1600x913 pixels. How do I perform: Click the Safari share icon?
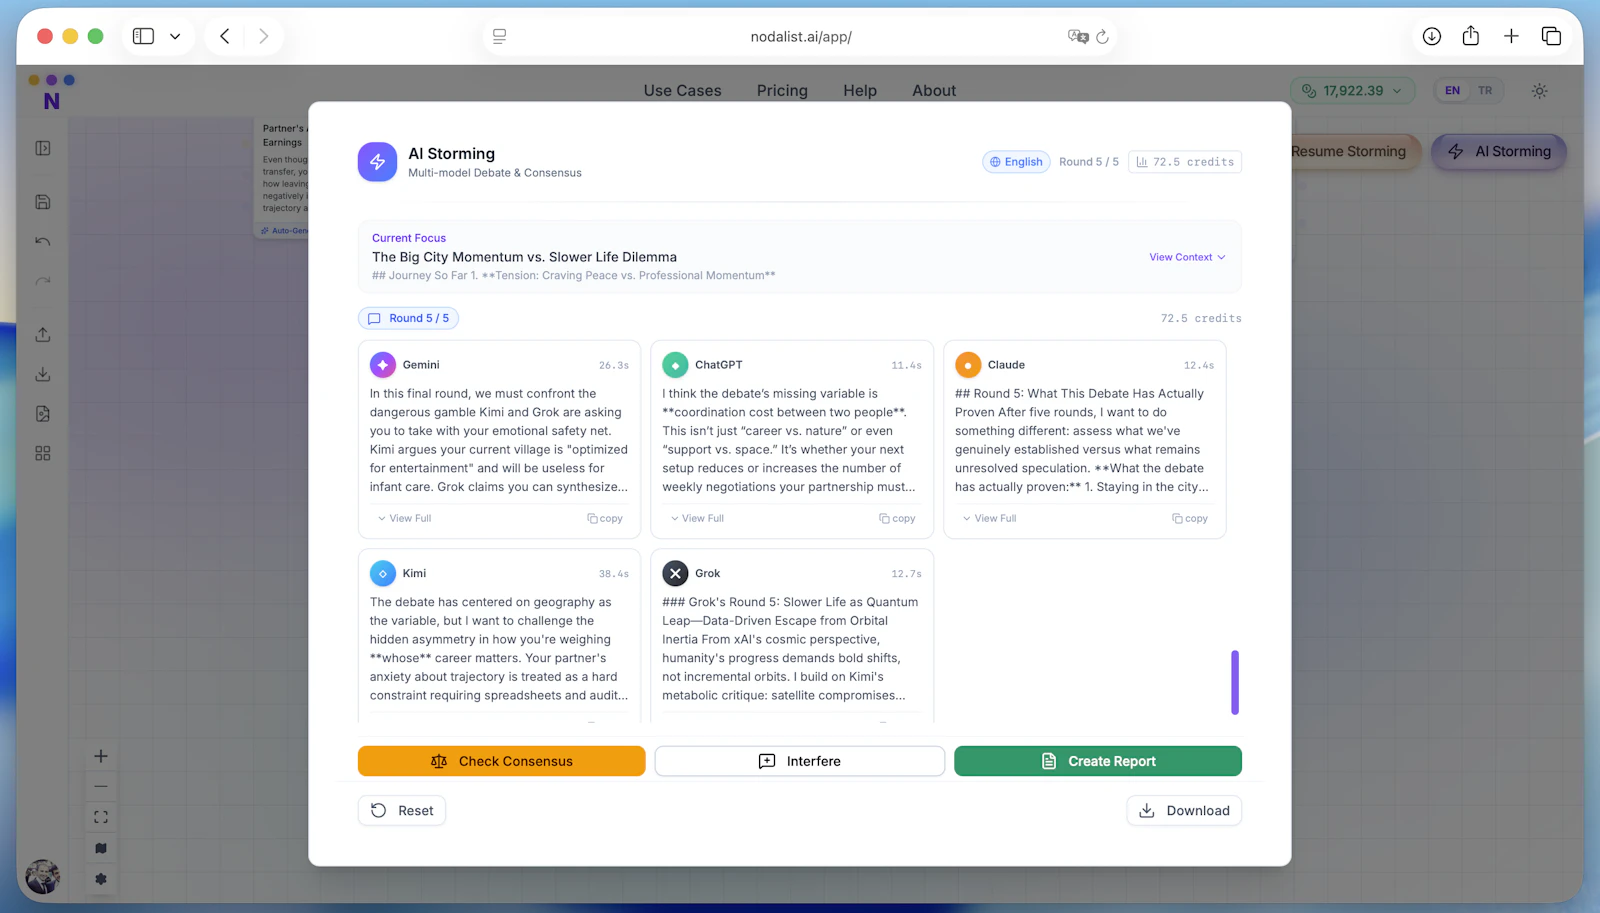[x=1471, y=36]
